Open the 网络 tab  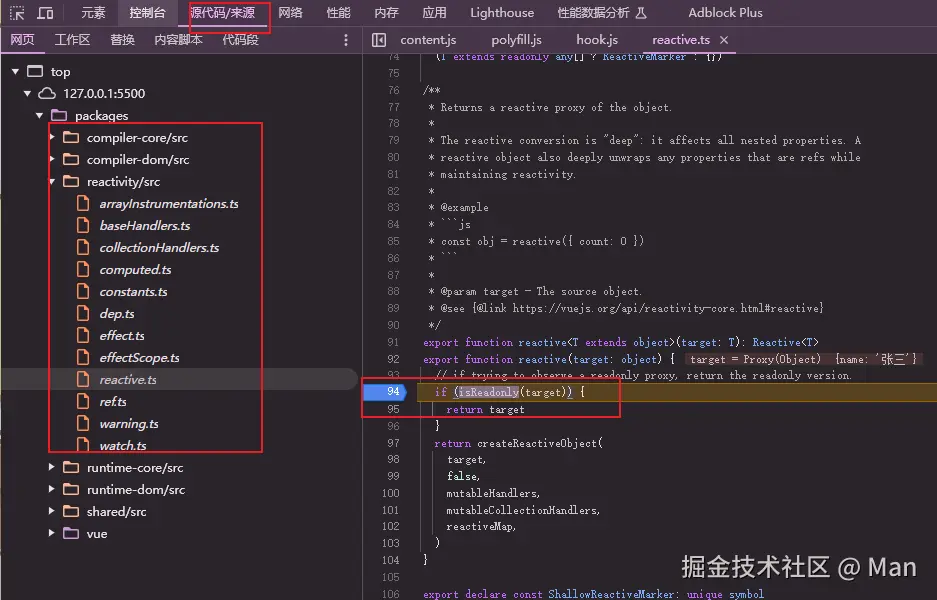[x=290, y=13]
